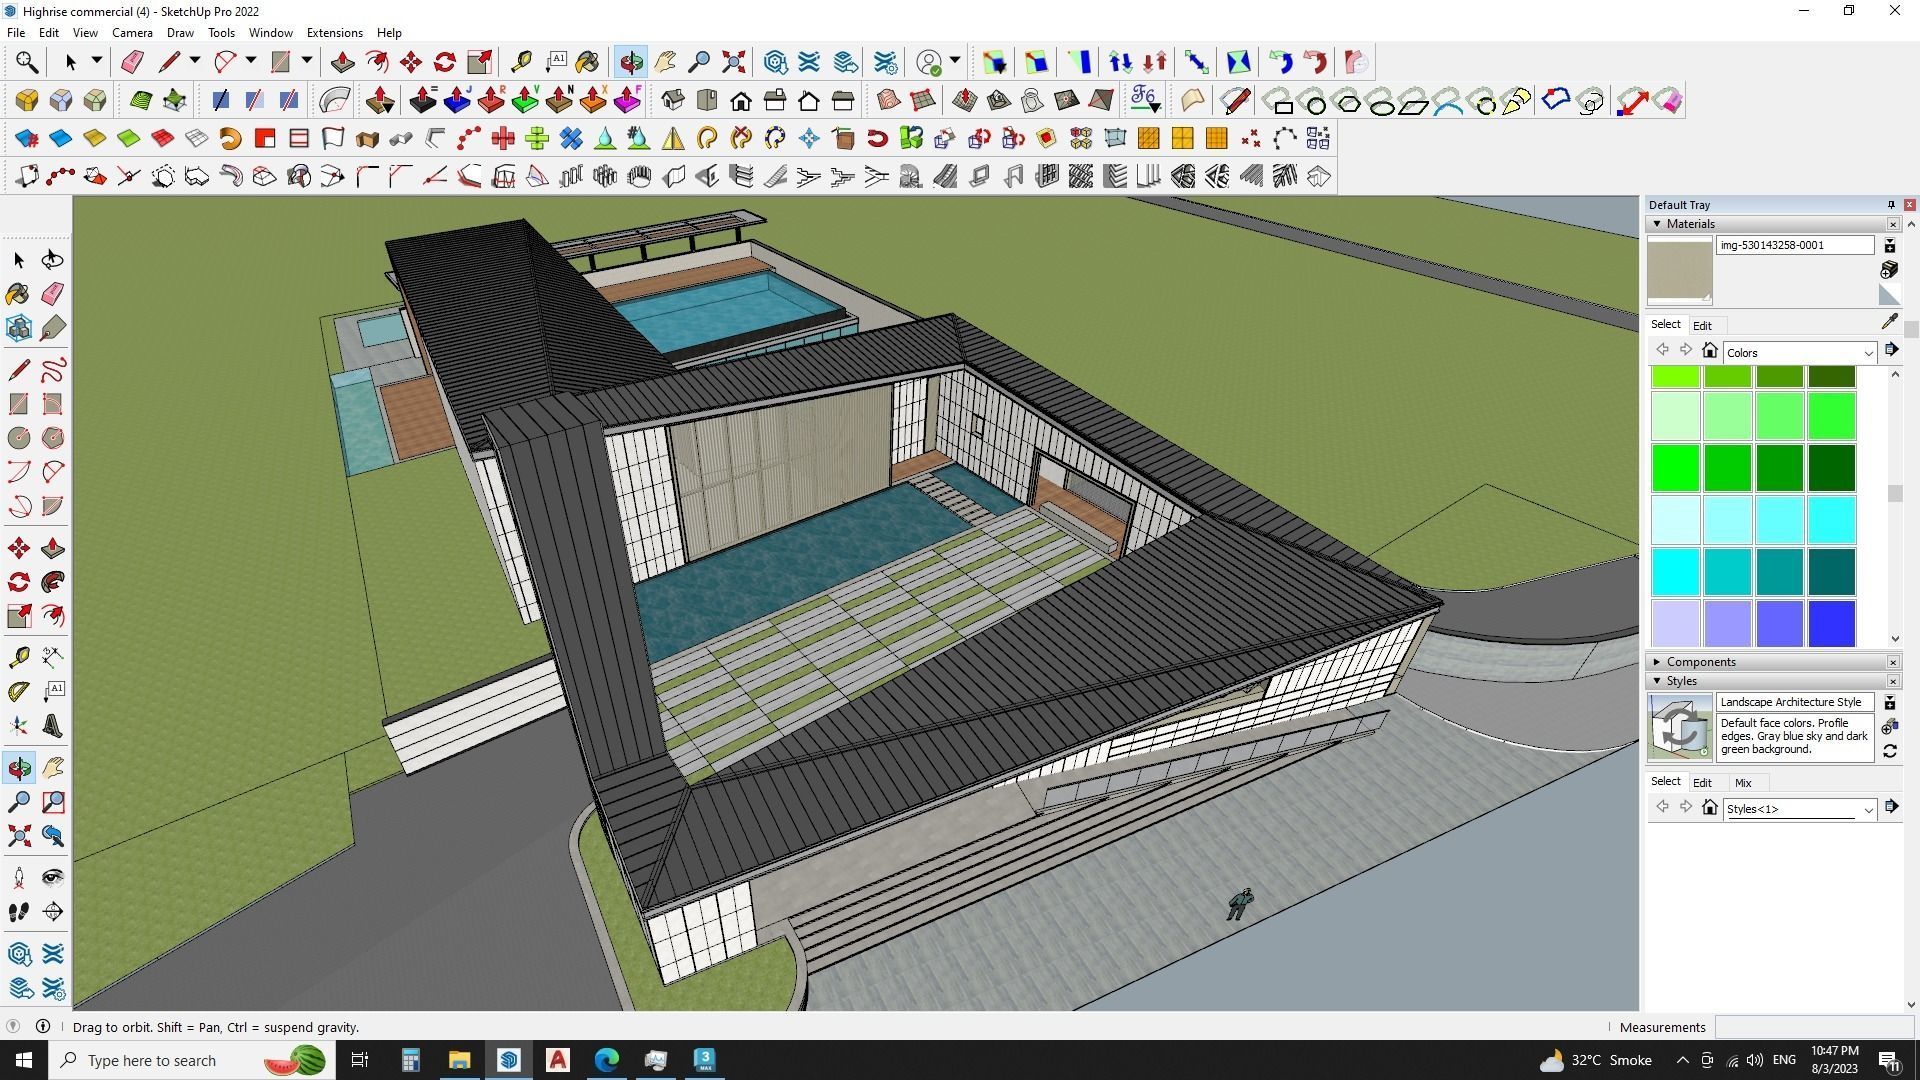This screenshot has height=1080, width=1920.
Task: Open Microsoft Edge from the taskbar
Action: 607,1060
